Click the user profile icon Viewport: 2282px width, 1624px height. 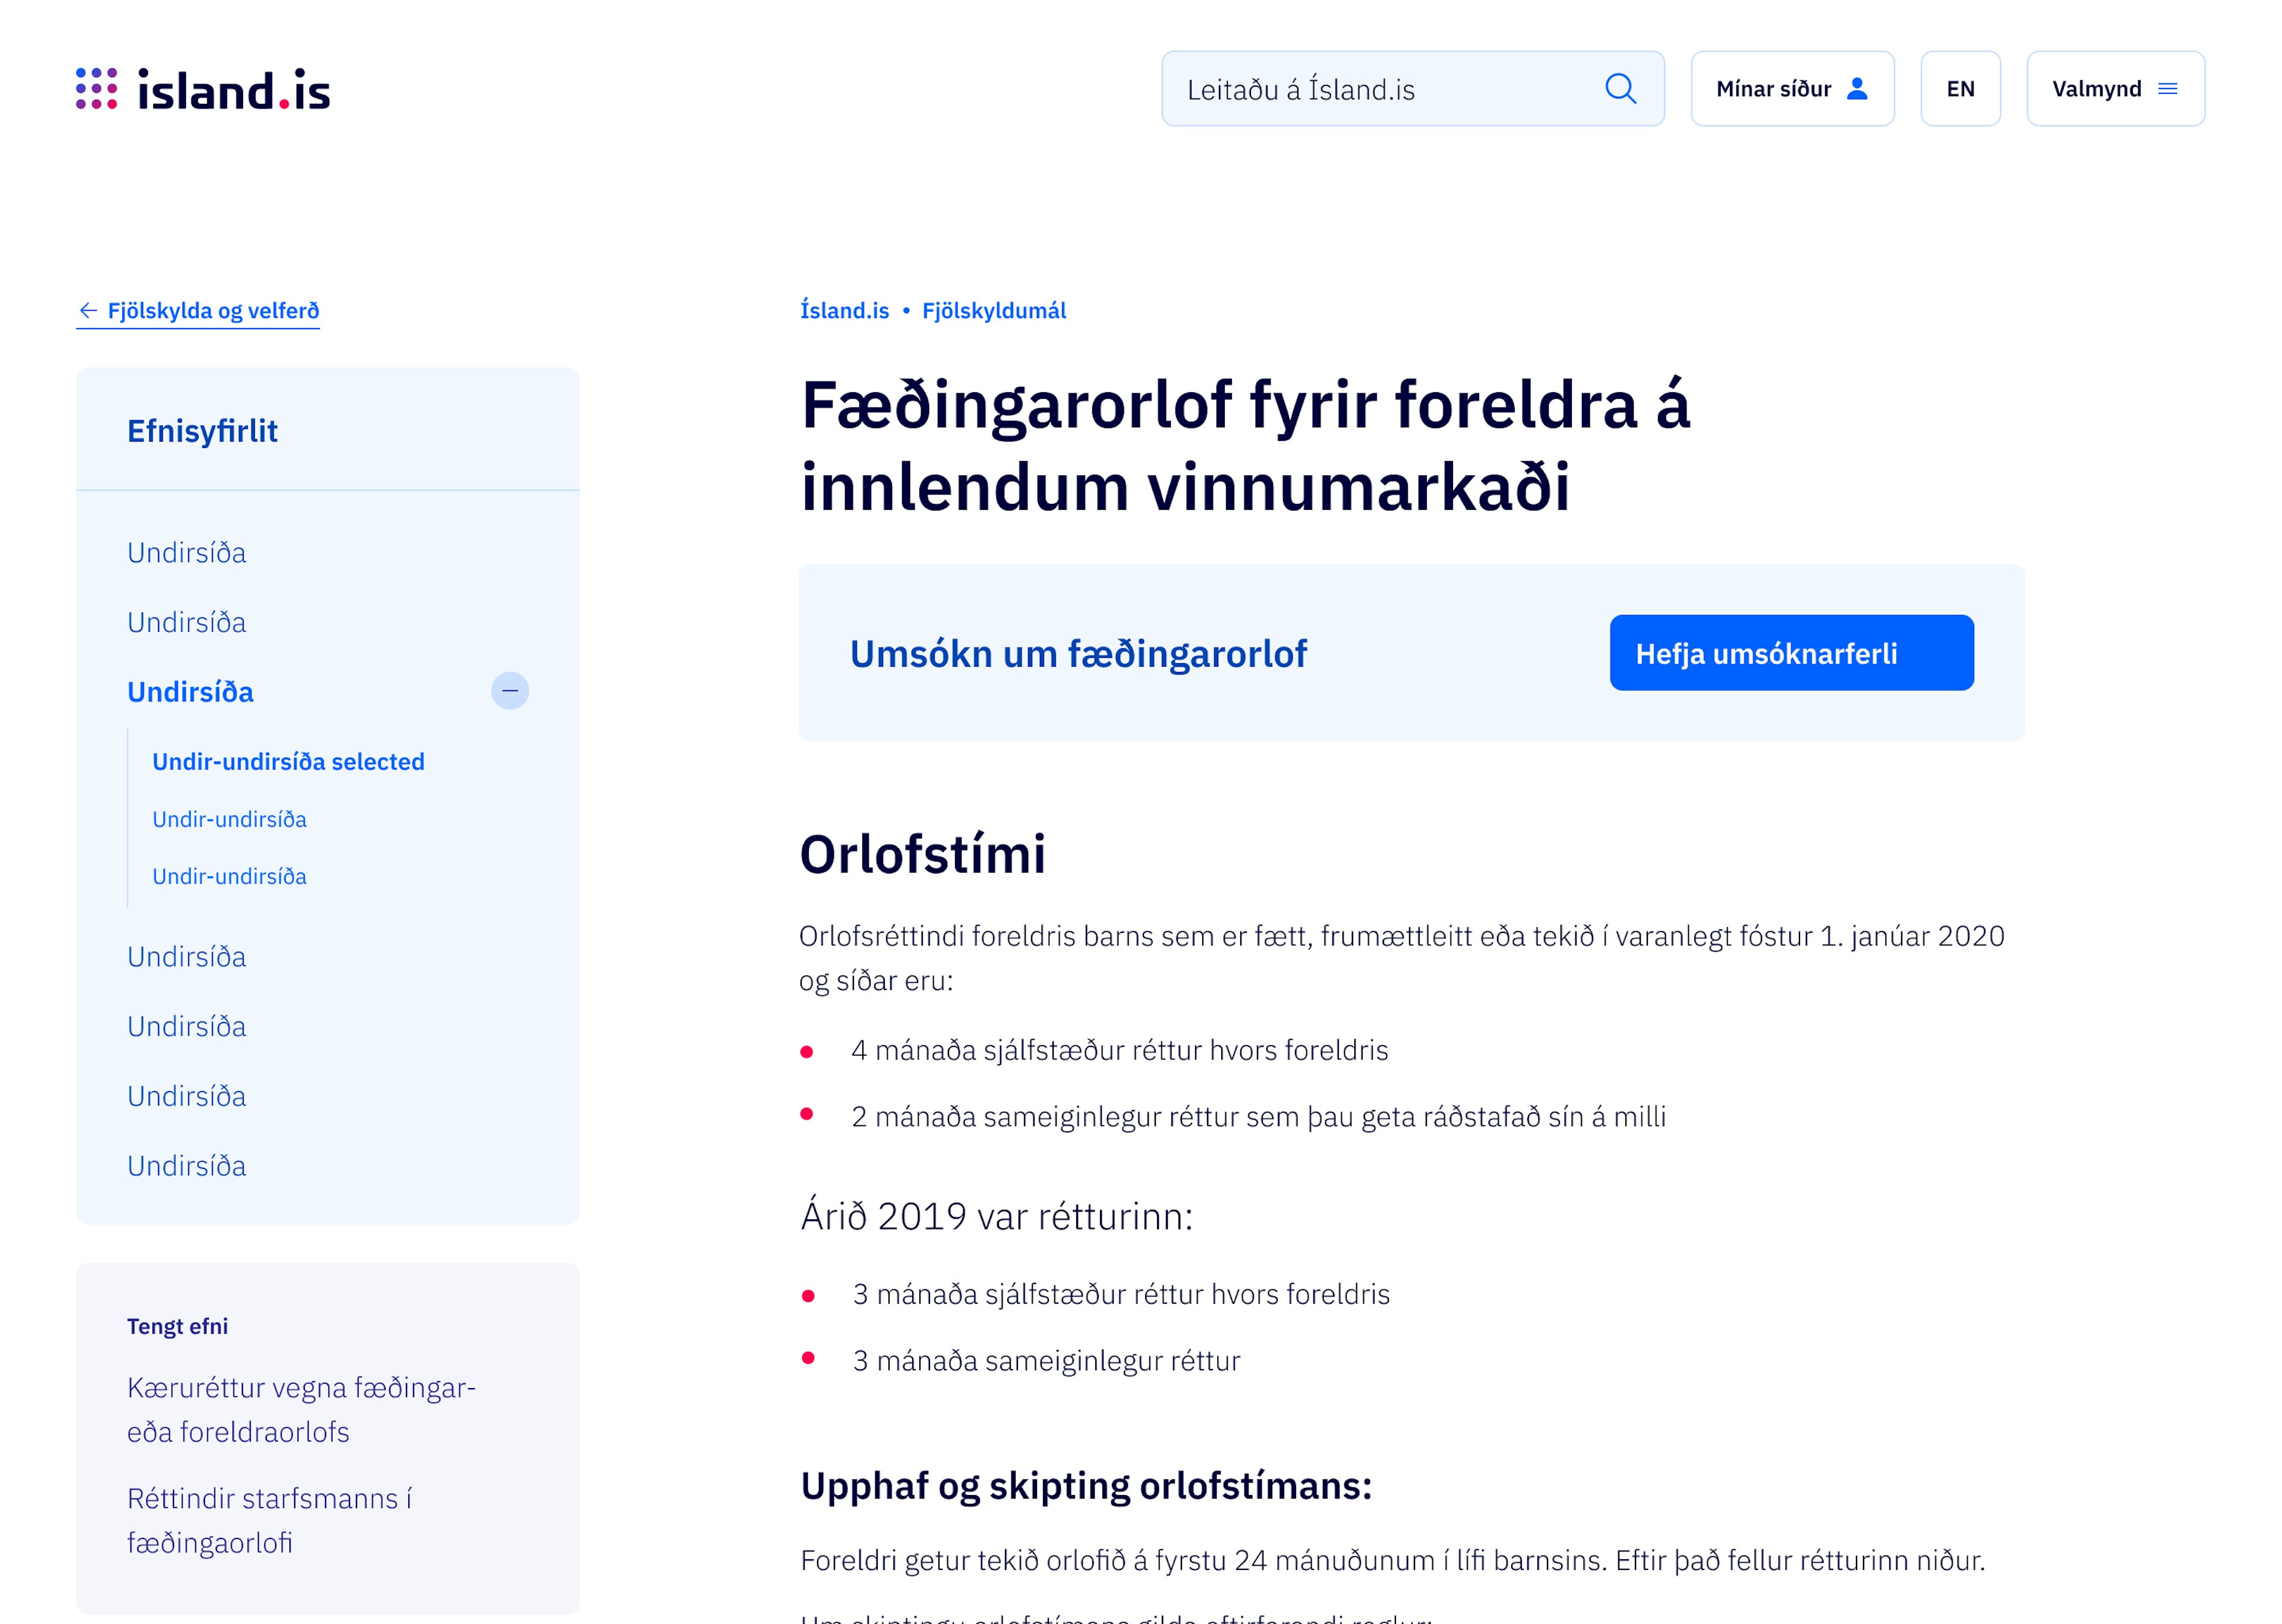point(1856,89)
